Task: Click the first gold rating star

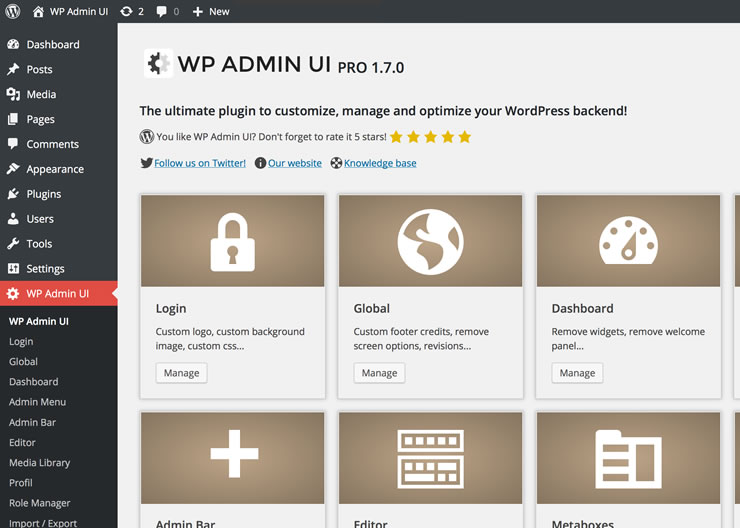Action: [396, 137]
